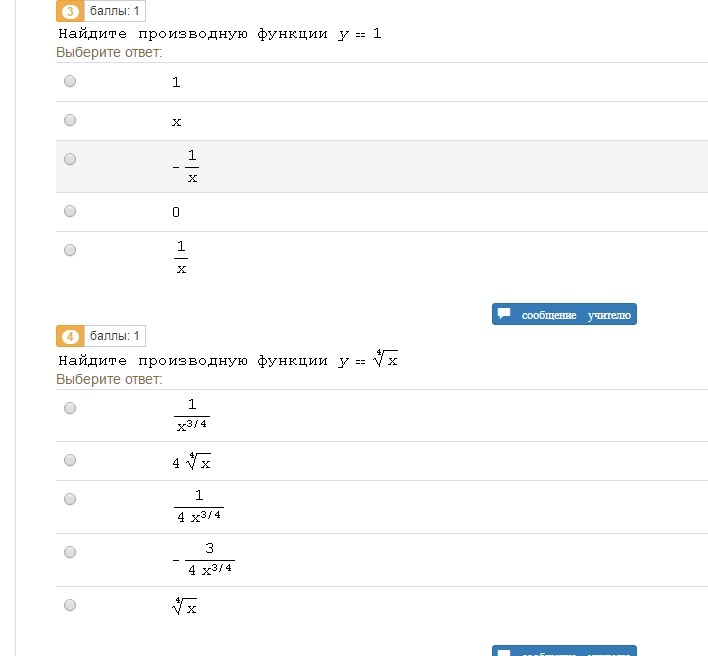
Task: Select last answer fourth root of x
Action: pyautogui.click(x=70, y=605)
